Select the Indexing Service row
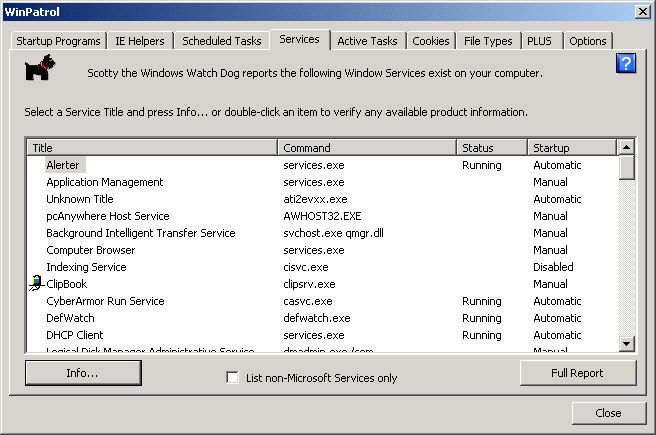This screenshot has width=656, height=435. [x=86, y=267]
